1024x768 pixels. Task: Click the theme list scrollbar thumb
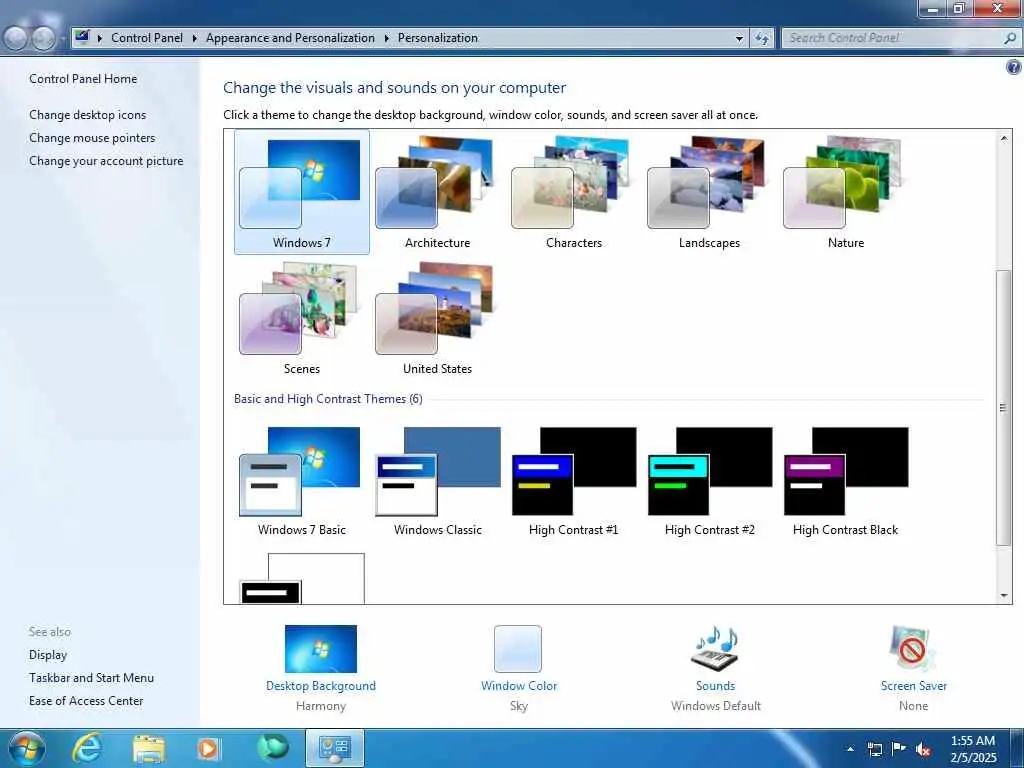click(1004, 408)
